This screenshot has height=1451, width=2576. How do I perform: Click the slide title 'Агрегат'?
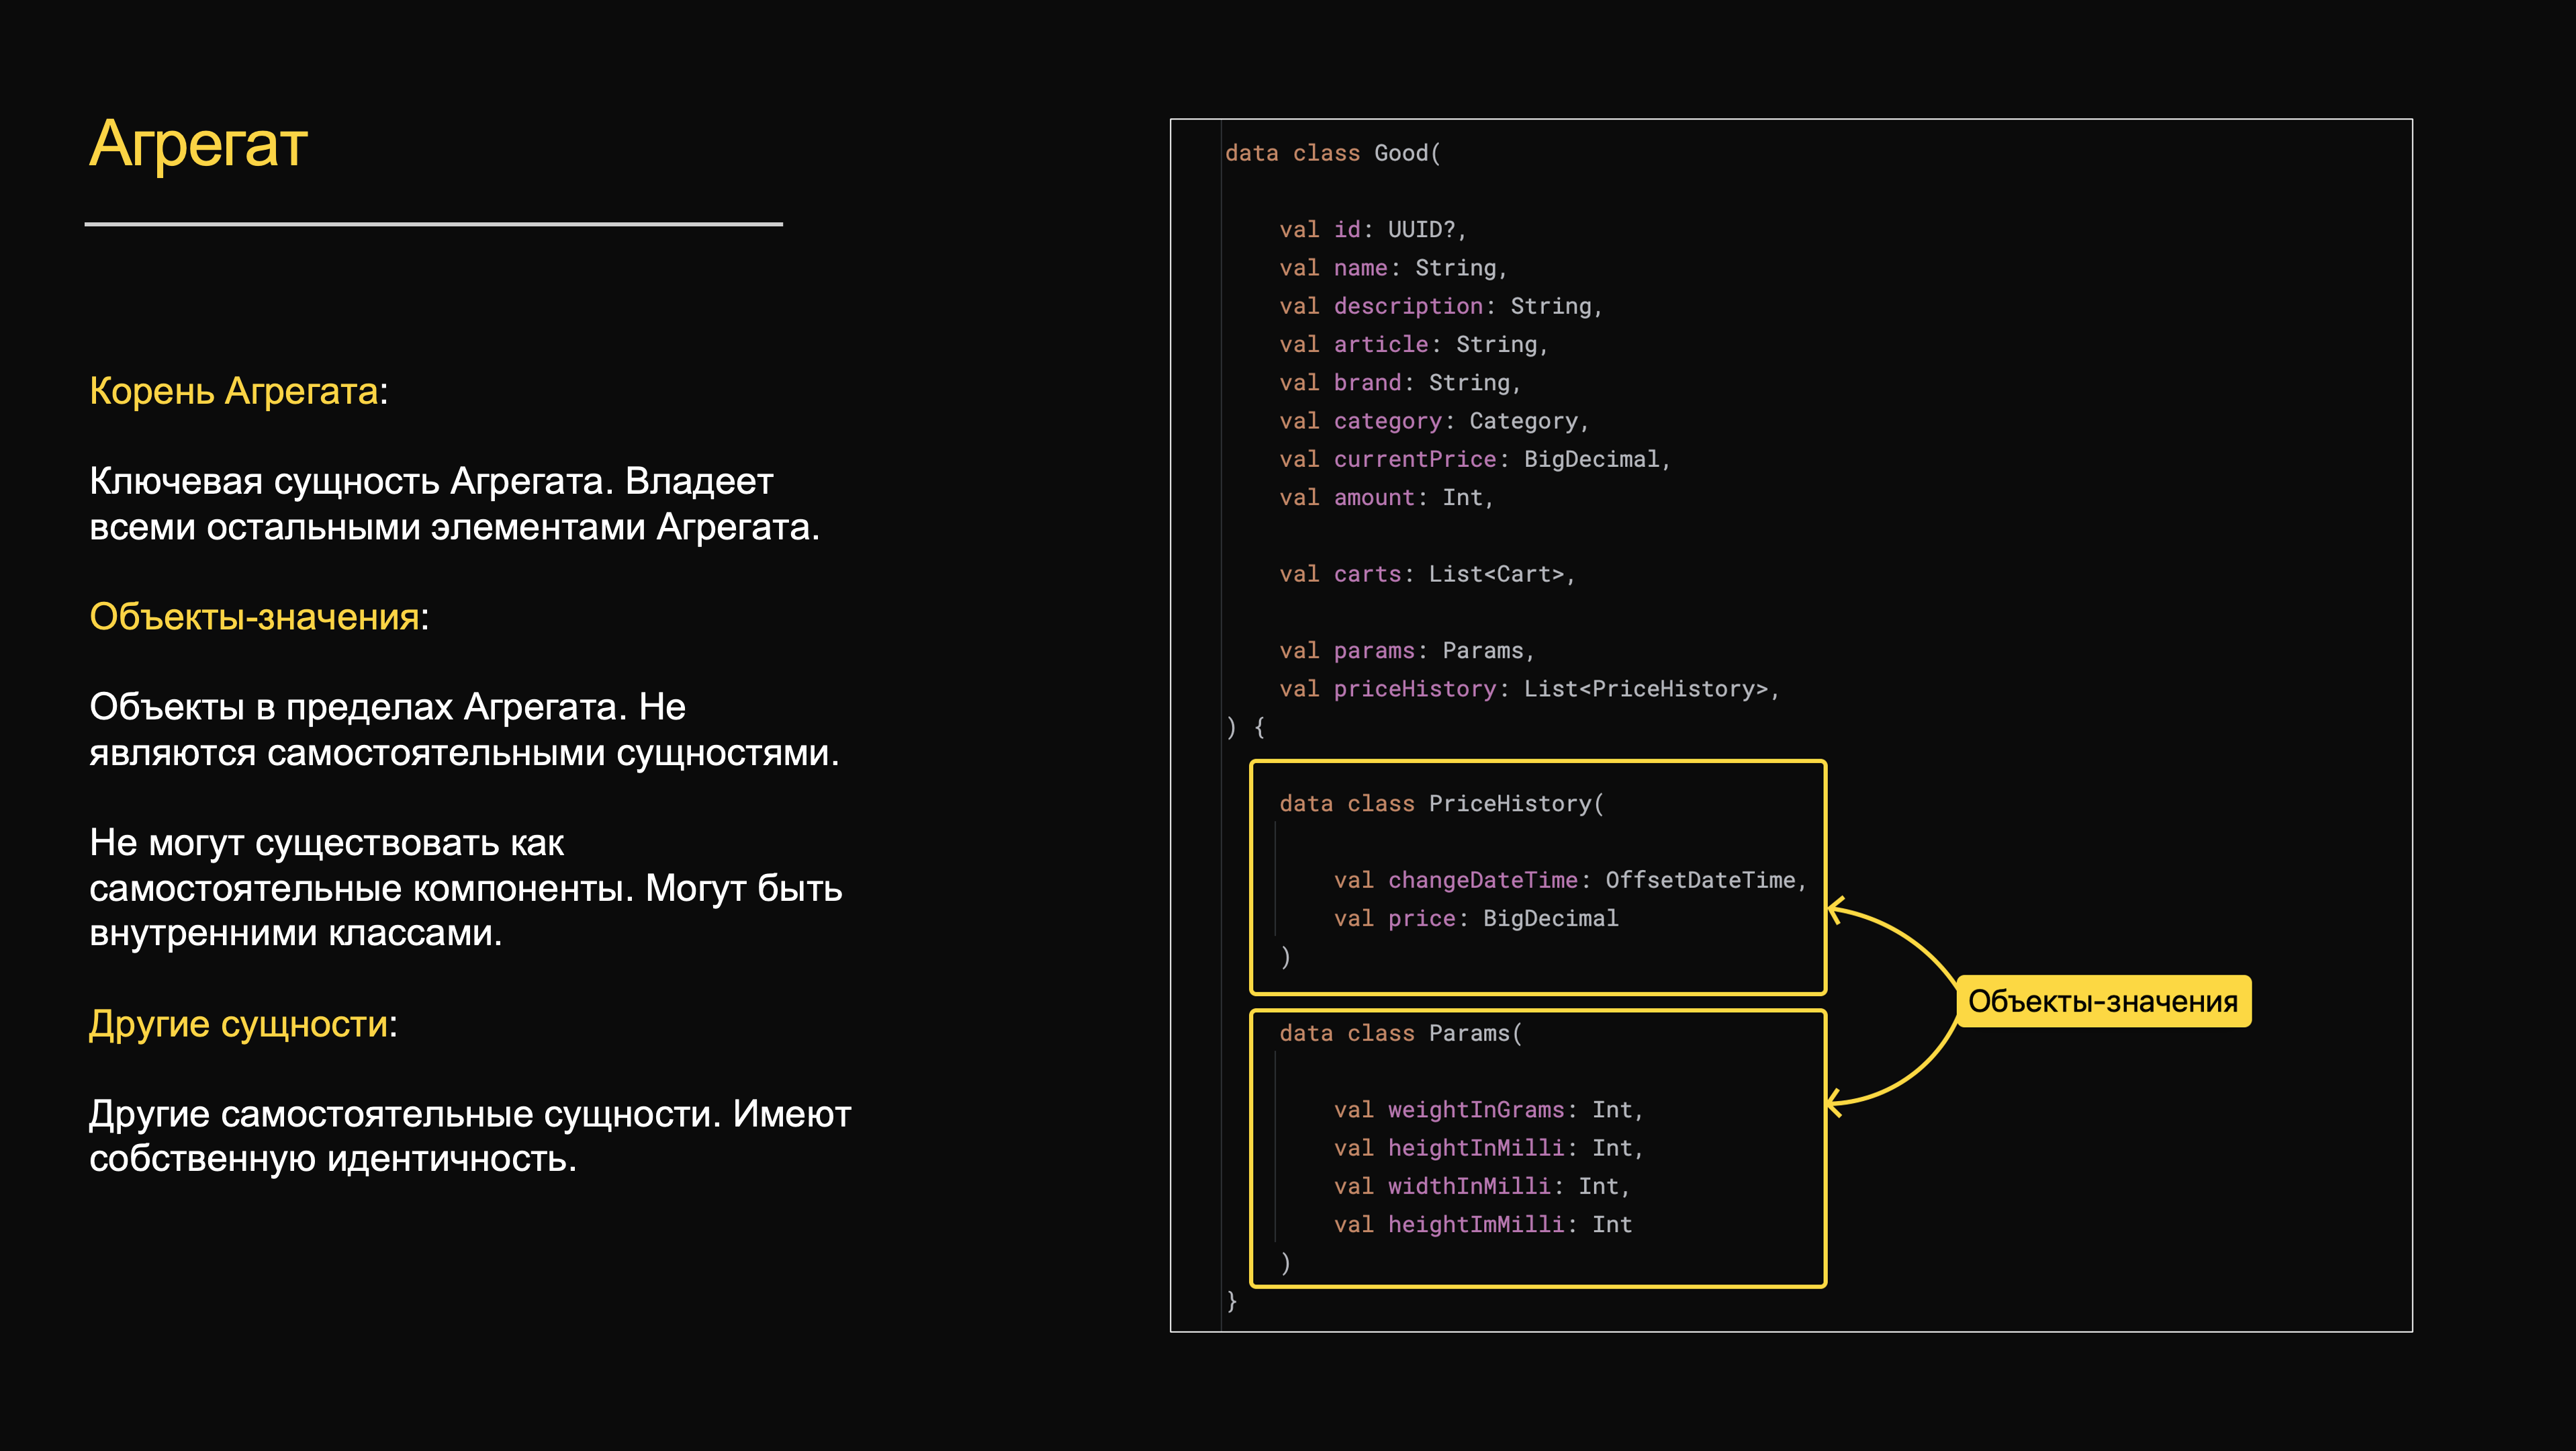[x=198, y=144]
